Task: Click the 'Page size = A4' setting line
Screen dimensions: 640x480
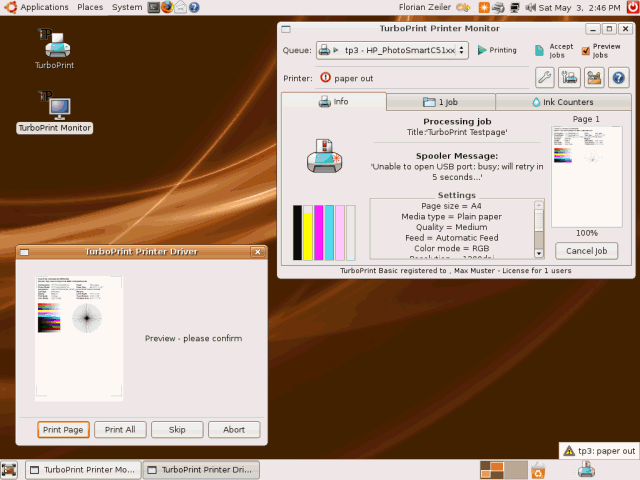Action: [x=451, y=206]
